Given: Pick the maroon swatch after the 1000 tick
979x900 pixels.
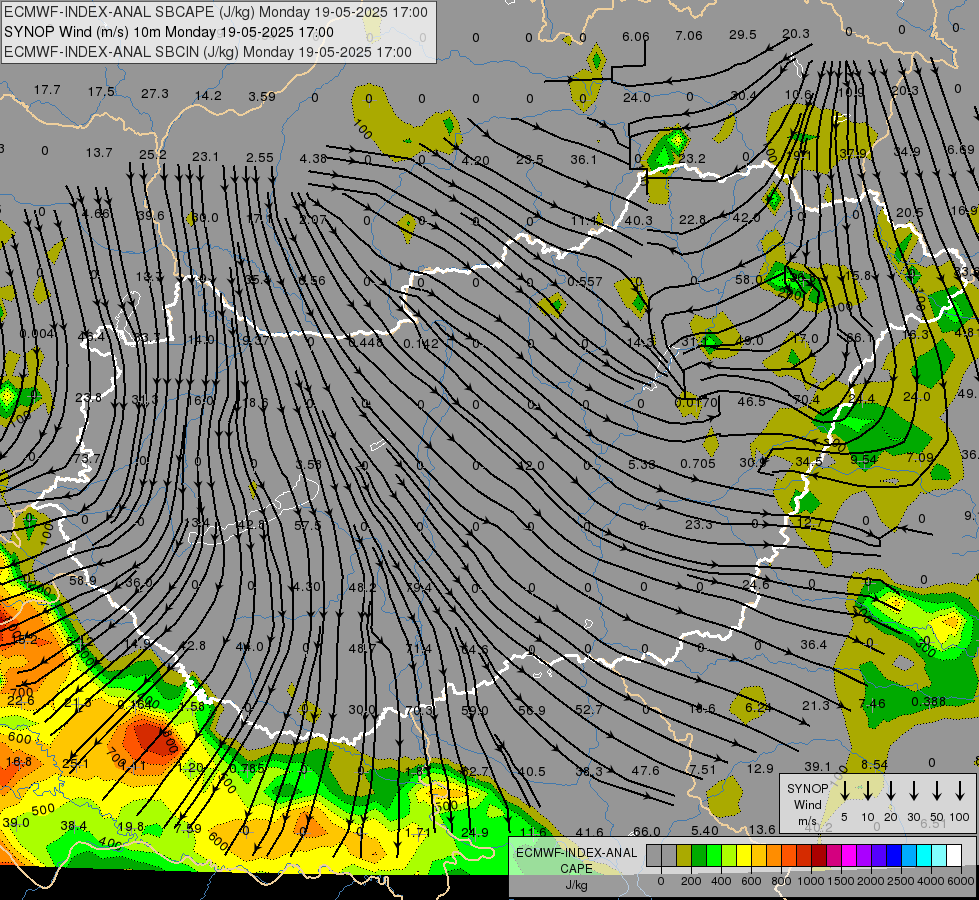Looking at the screenshot, I should click(819, 856).
